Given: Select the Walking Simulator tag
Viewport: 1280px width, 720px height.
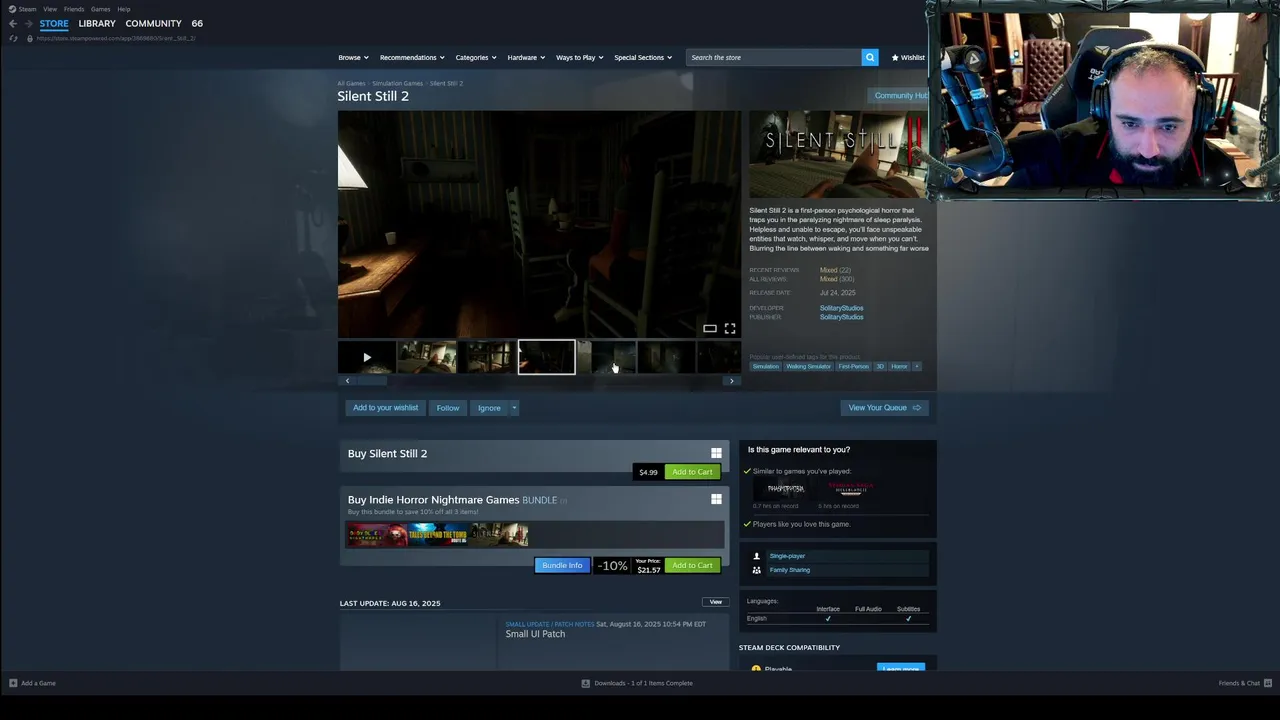Looking at the screenshot, I should click(x=808, y=366).
